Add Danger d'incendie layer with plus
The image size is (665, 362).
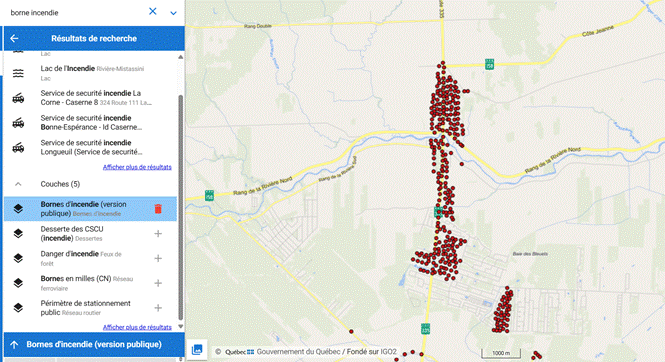pos(158,258)
